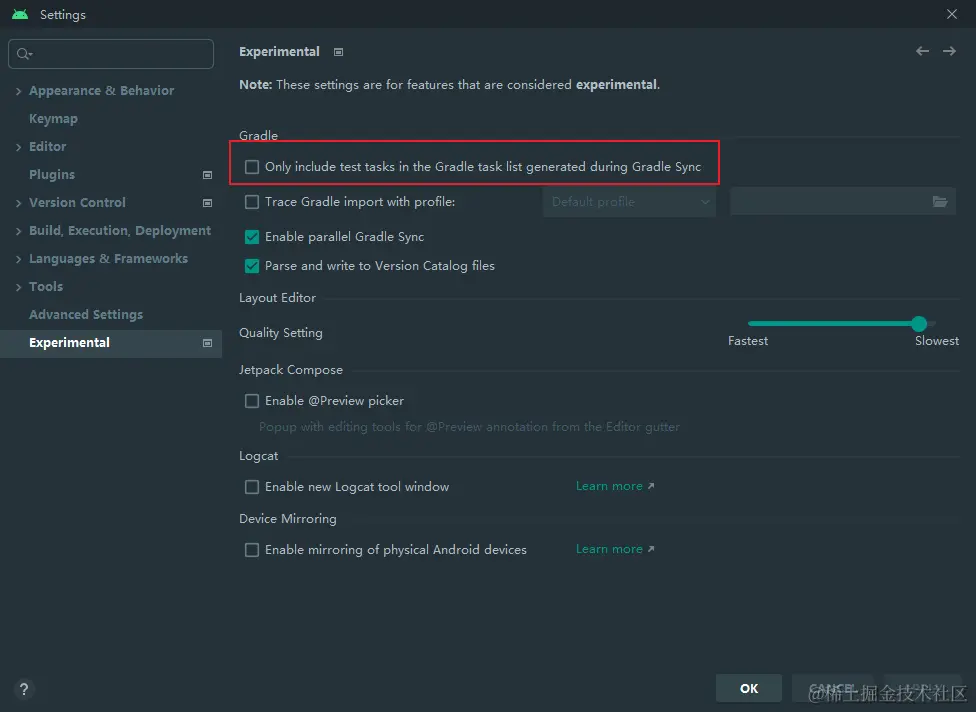Click the project-level icon next to Version Control
The image size is (976, 712).
207,203
